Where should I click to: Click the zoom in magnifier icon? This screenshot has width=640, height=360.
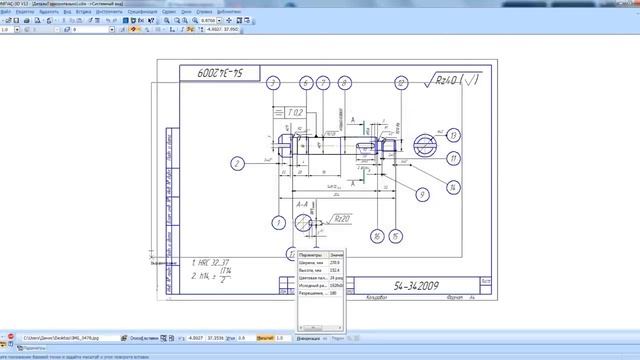point(177,20)
